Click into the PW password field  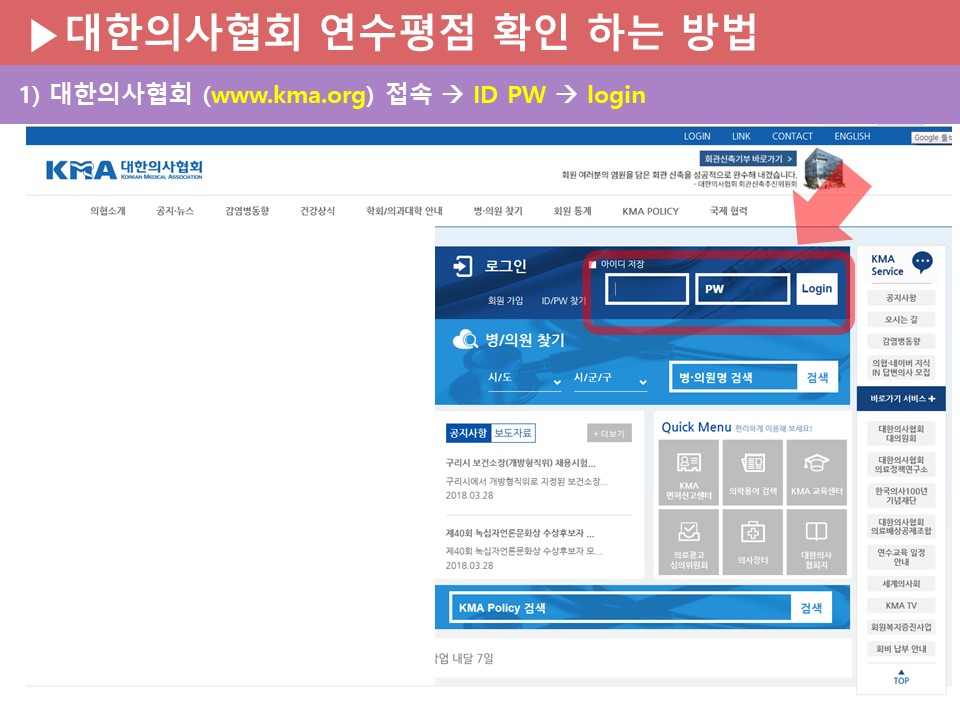coord(742,289)
